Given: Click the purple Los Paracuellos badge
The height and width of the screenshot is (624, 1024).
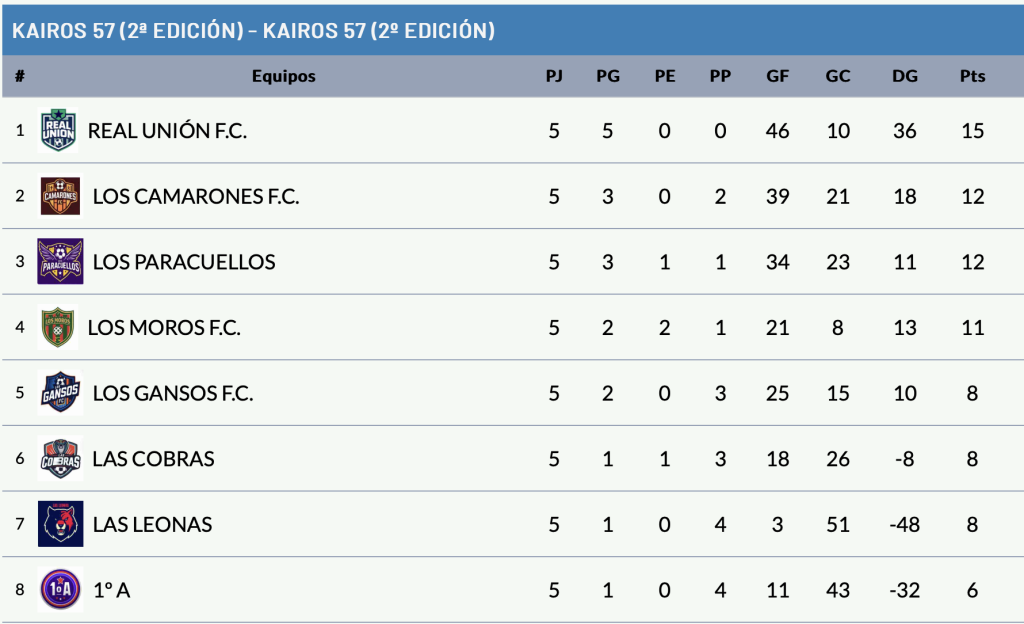Looking at the screenshot, I should (x=60, y=262).
